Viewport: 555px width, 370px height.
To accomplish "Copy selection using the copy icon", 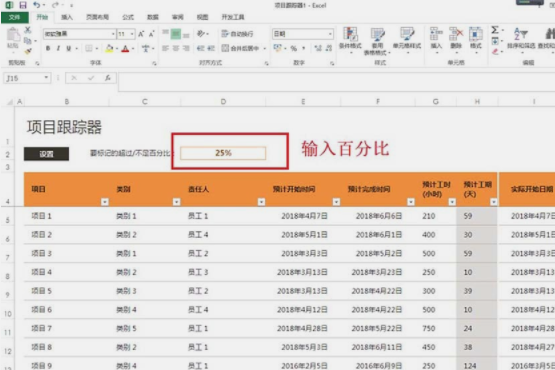I will point(28,41).
